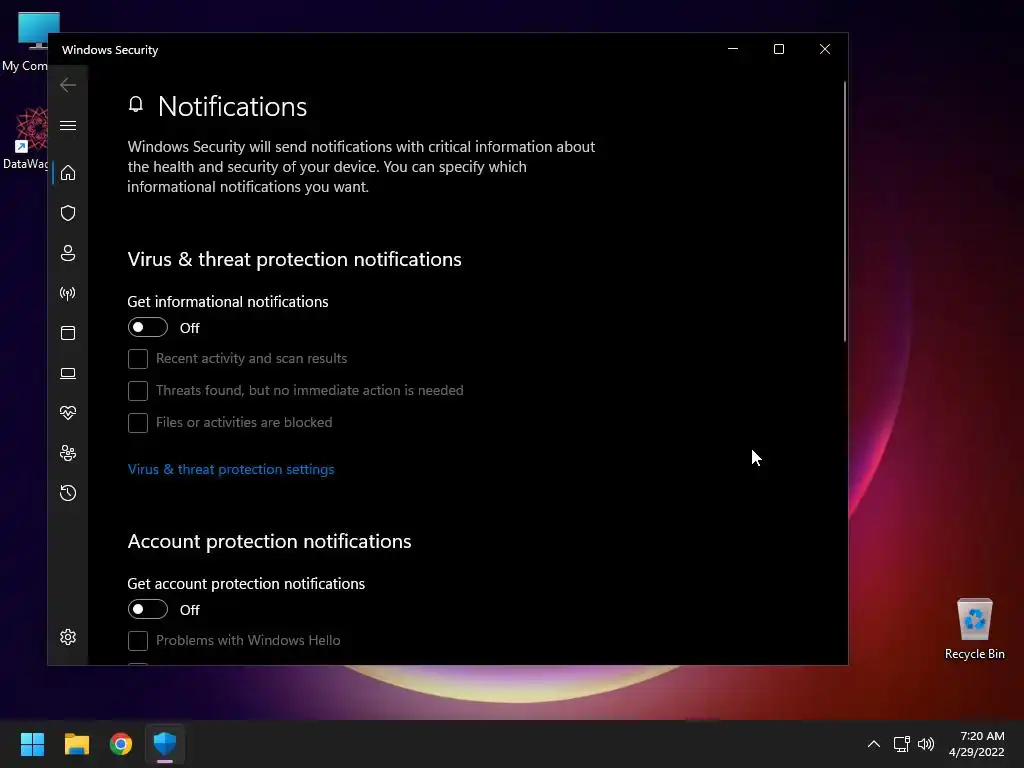Viewport: 1024px width, 768px height.
Task: Launch Google Chrome from taskbar
Action: pos(121,744)
